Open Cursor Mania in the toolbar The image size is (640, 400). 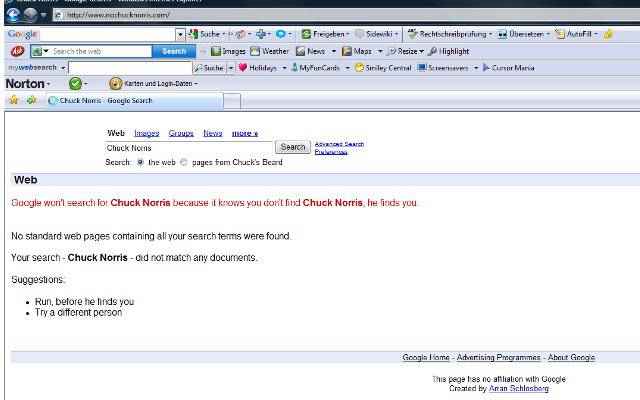click(508, 68)
